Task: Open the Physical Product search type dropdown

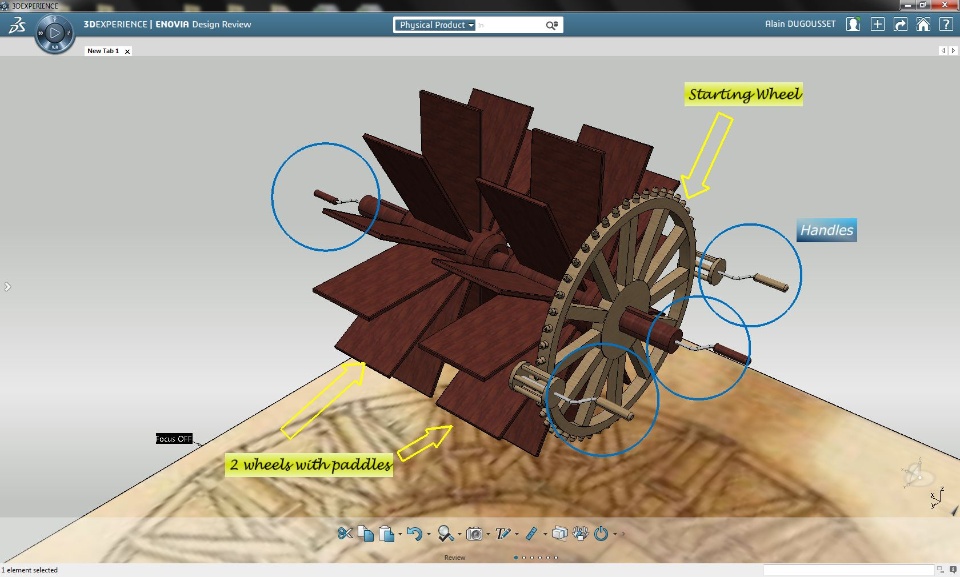Action: [x=436, y=25]
